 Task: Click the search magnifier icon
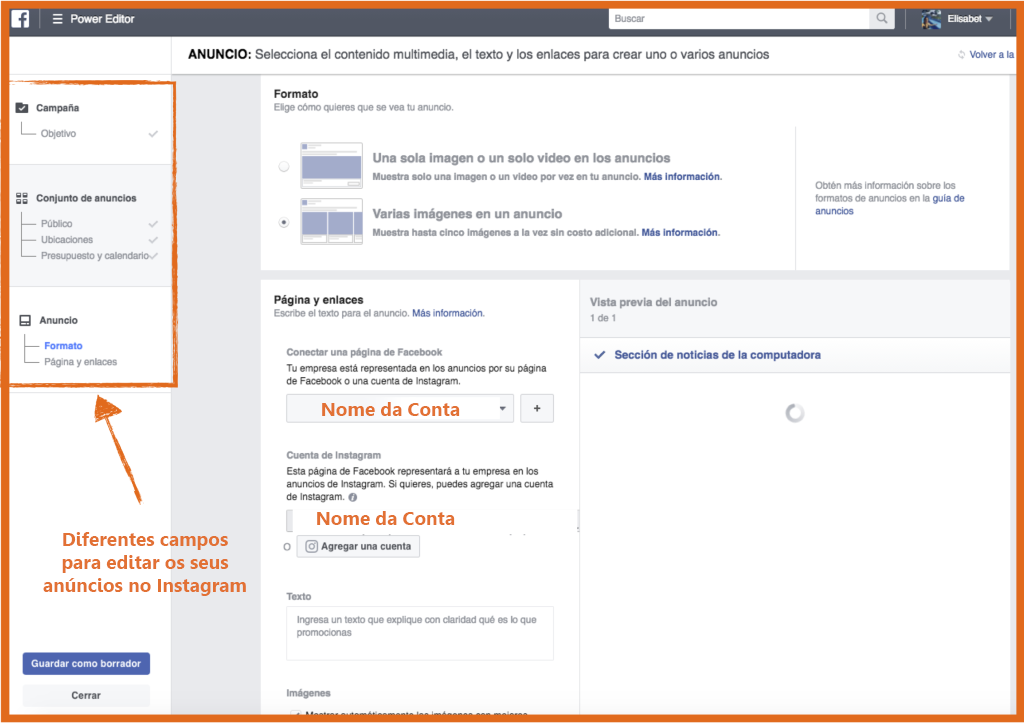(882, 19)
